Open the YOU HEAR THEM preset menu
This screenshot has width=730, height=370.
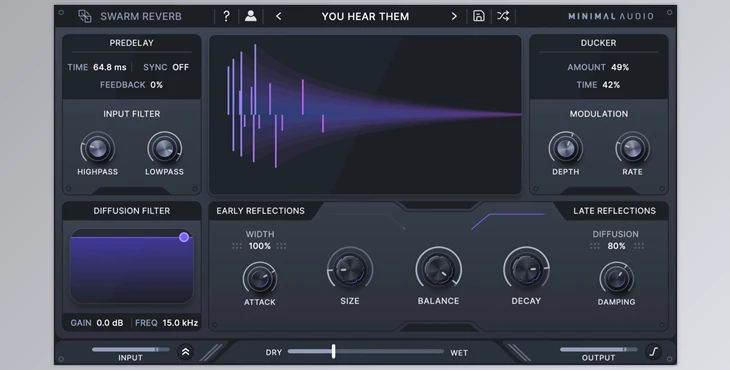pos(365,16)
